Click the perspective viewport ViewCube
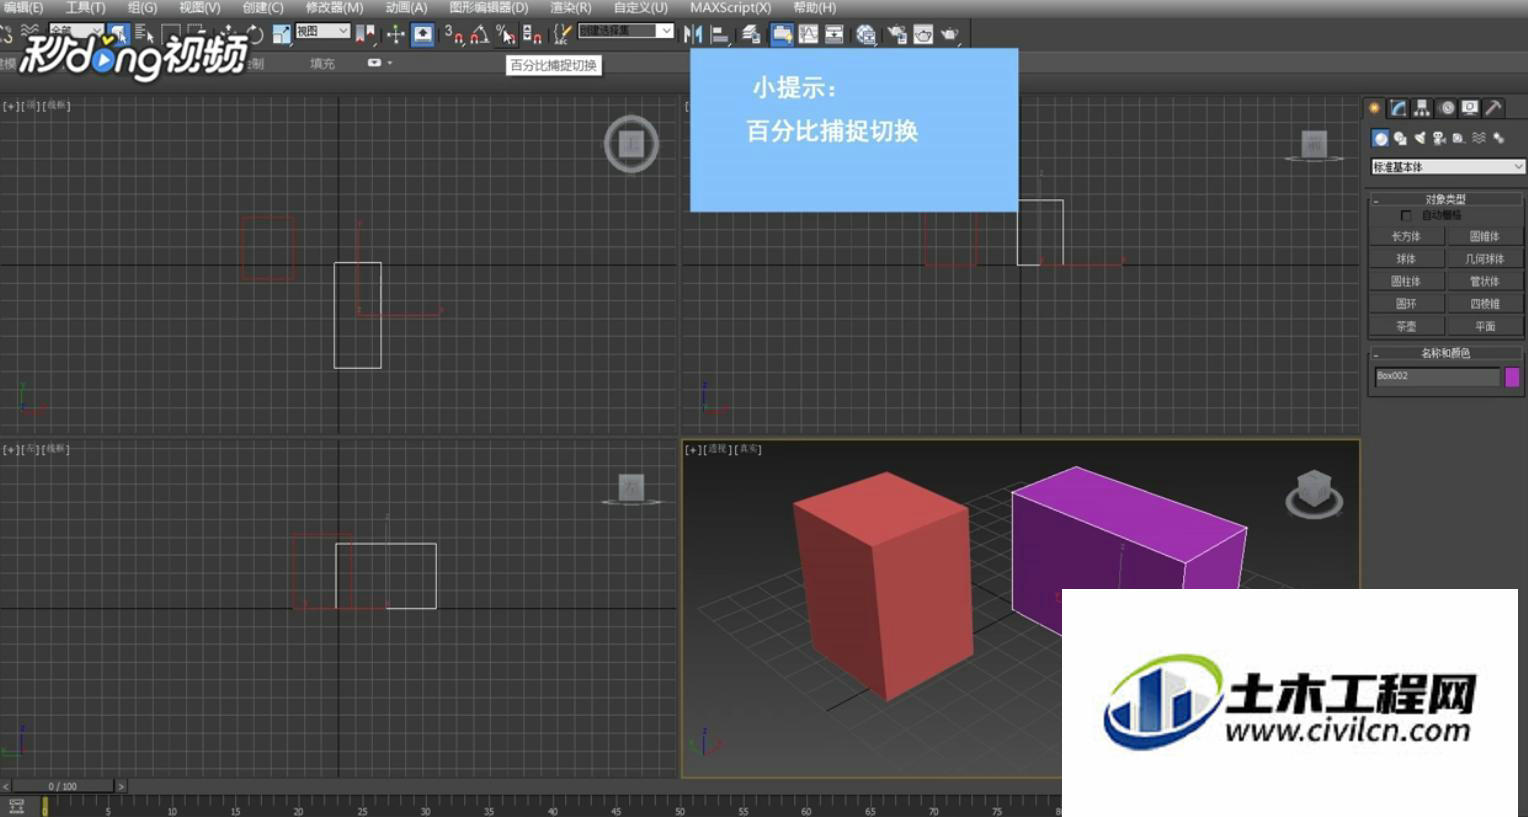Viewport: 1528px width, 817px height. (1313, 493)
